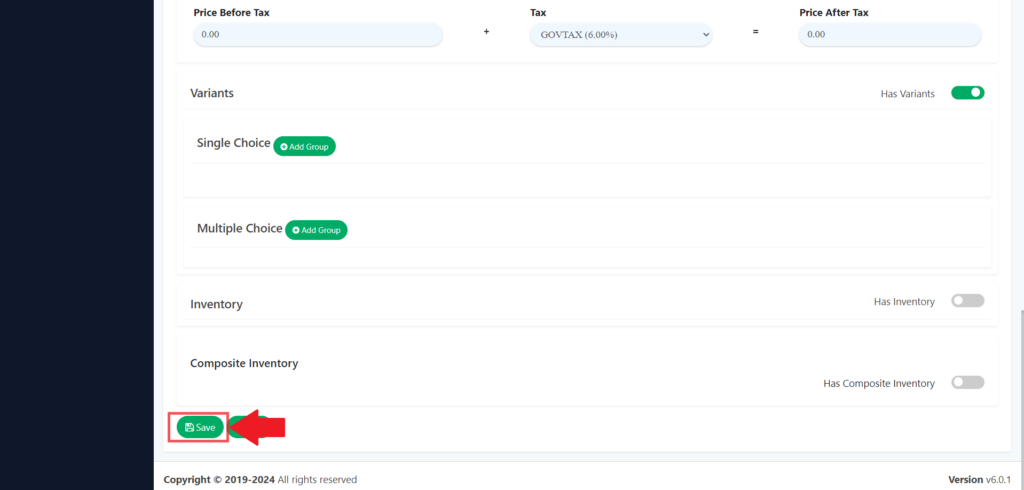Enable the Has Inventory toggle
The width and height of the screenshot is (1024, 490).
coord(967,301)
